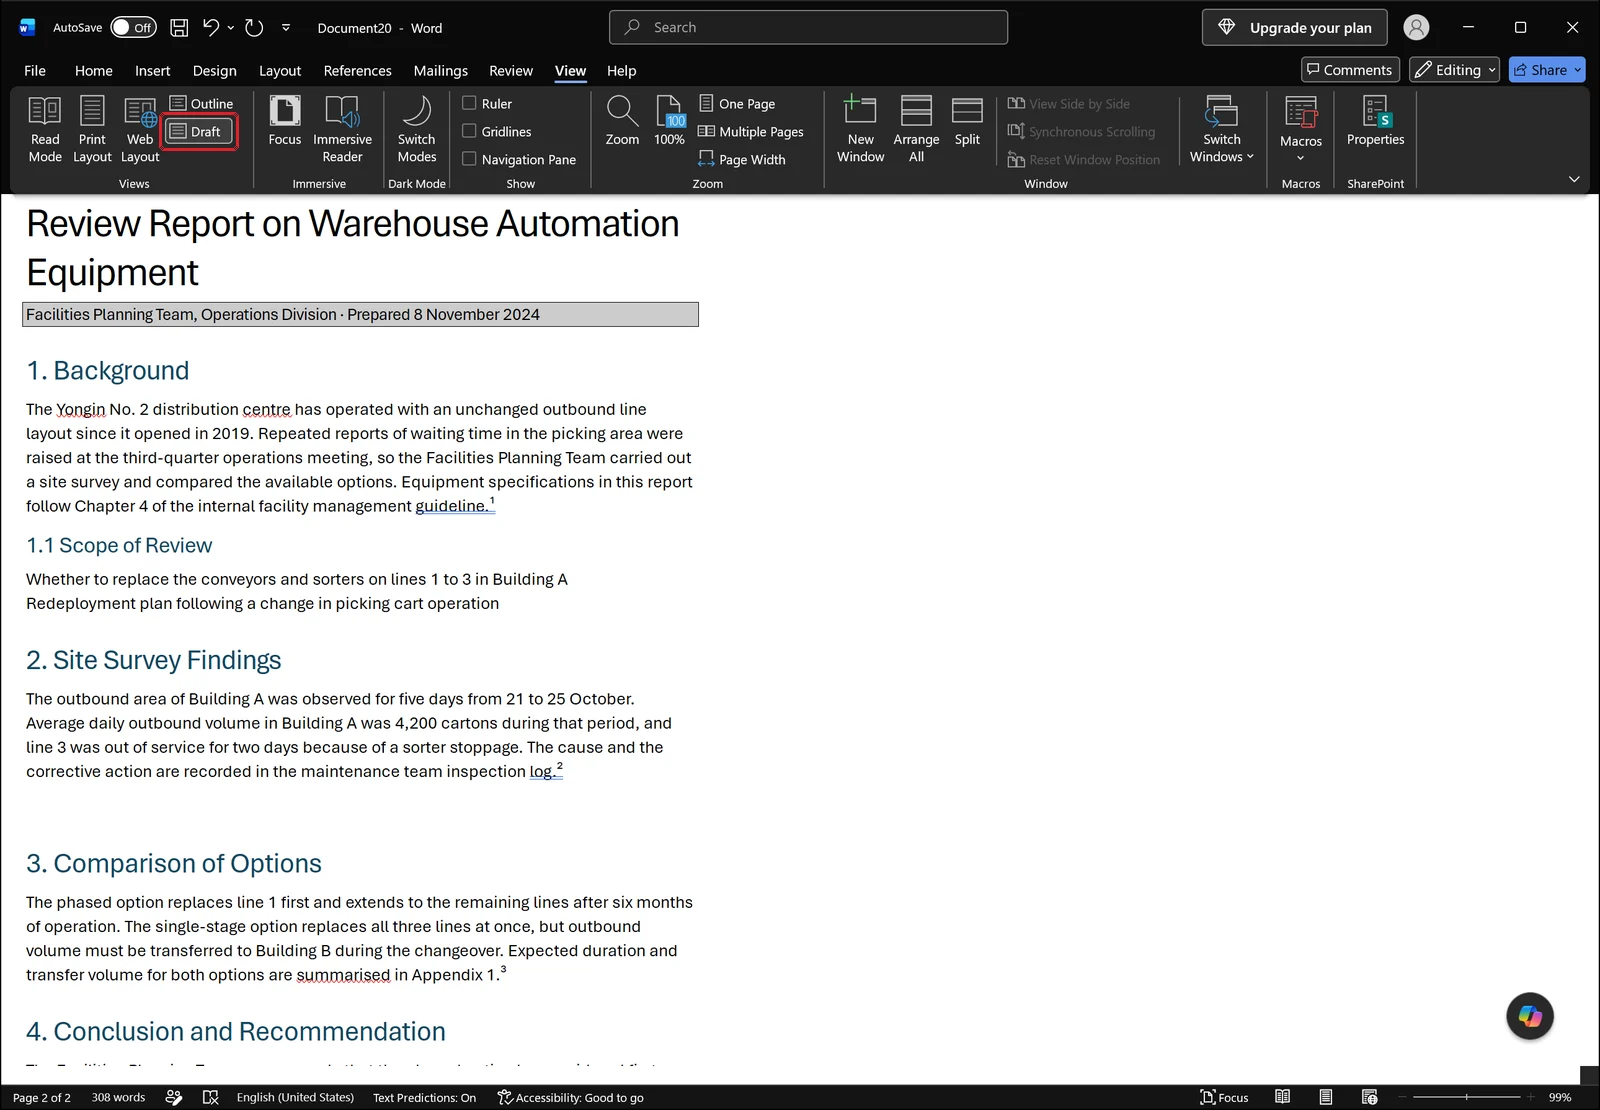Split the document window

(x=967, y=121)
